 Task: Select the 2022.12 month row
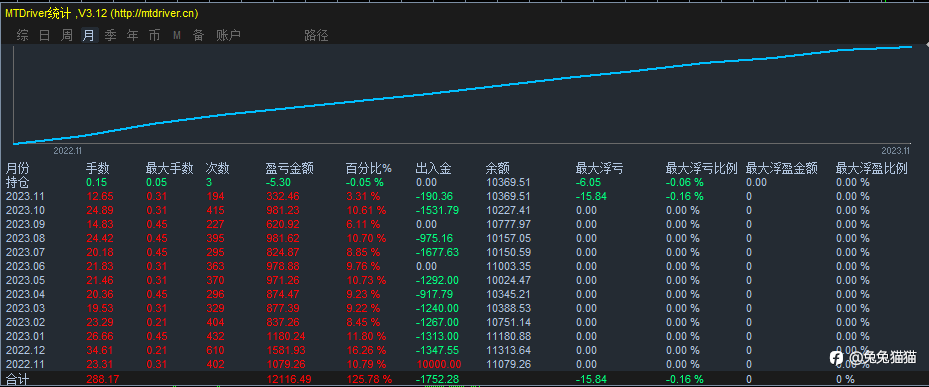click(464, 350)
